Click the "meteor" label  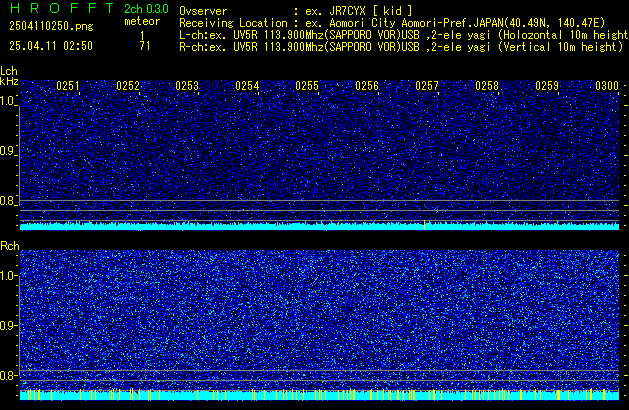point(142,21)
